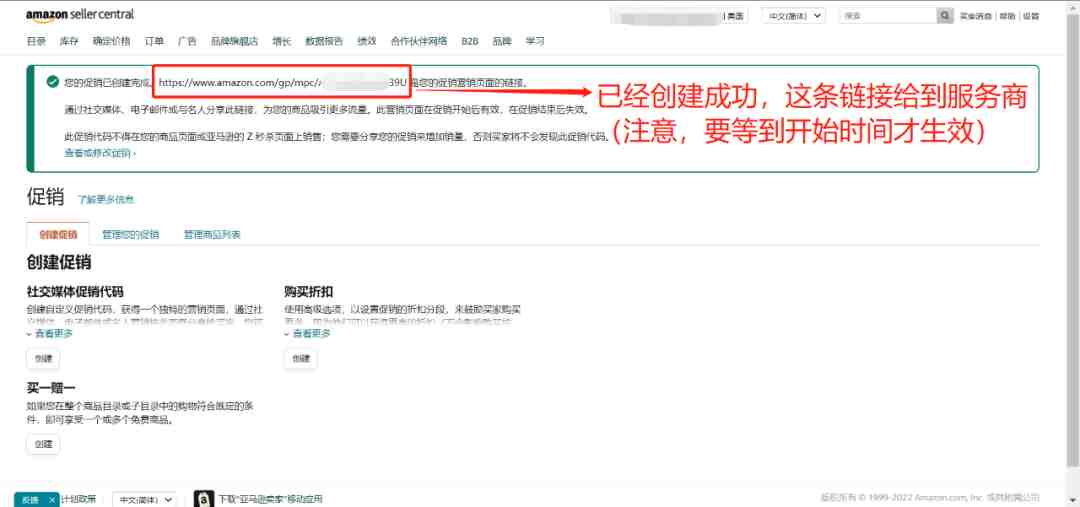This screenshot has height=507, width=1080.
Task: Open the 合作伙伴网络 partner network menu
Action: 419,41
